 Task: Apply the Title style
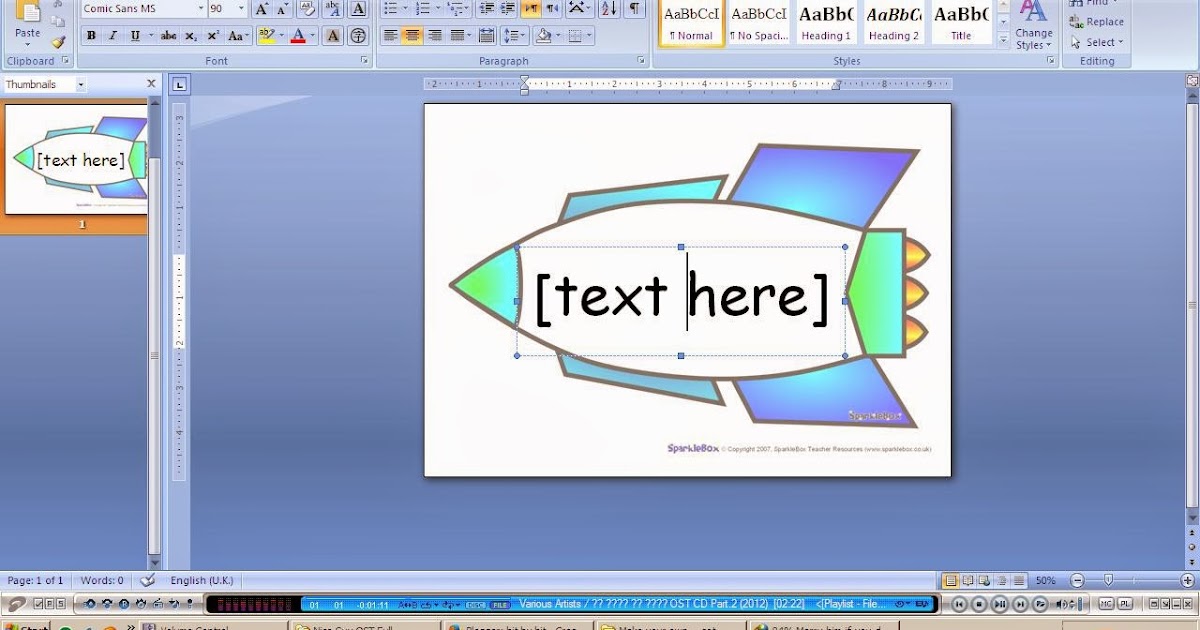pyautogui.click(x=961, y=23)
